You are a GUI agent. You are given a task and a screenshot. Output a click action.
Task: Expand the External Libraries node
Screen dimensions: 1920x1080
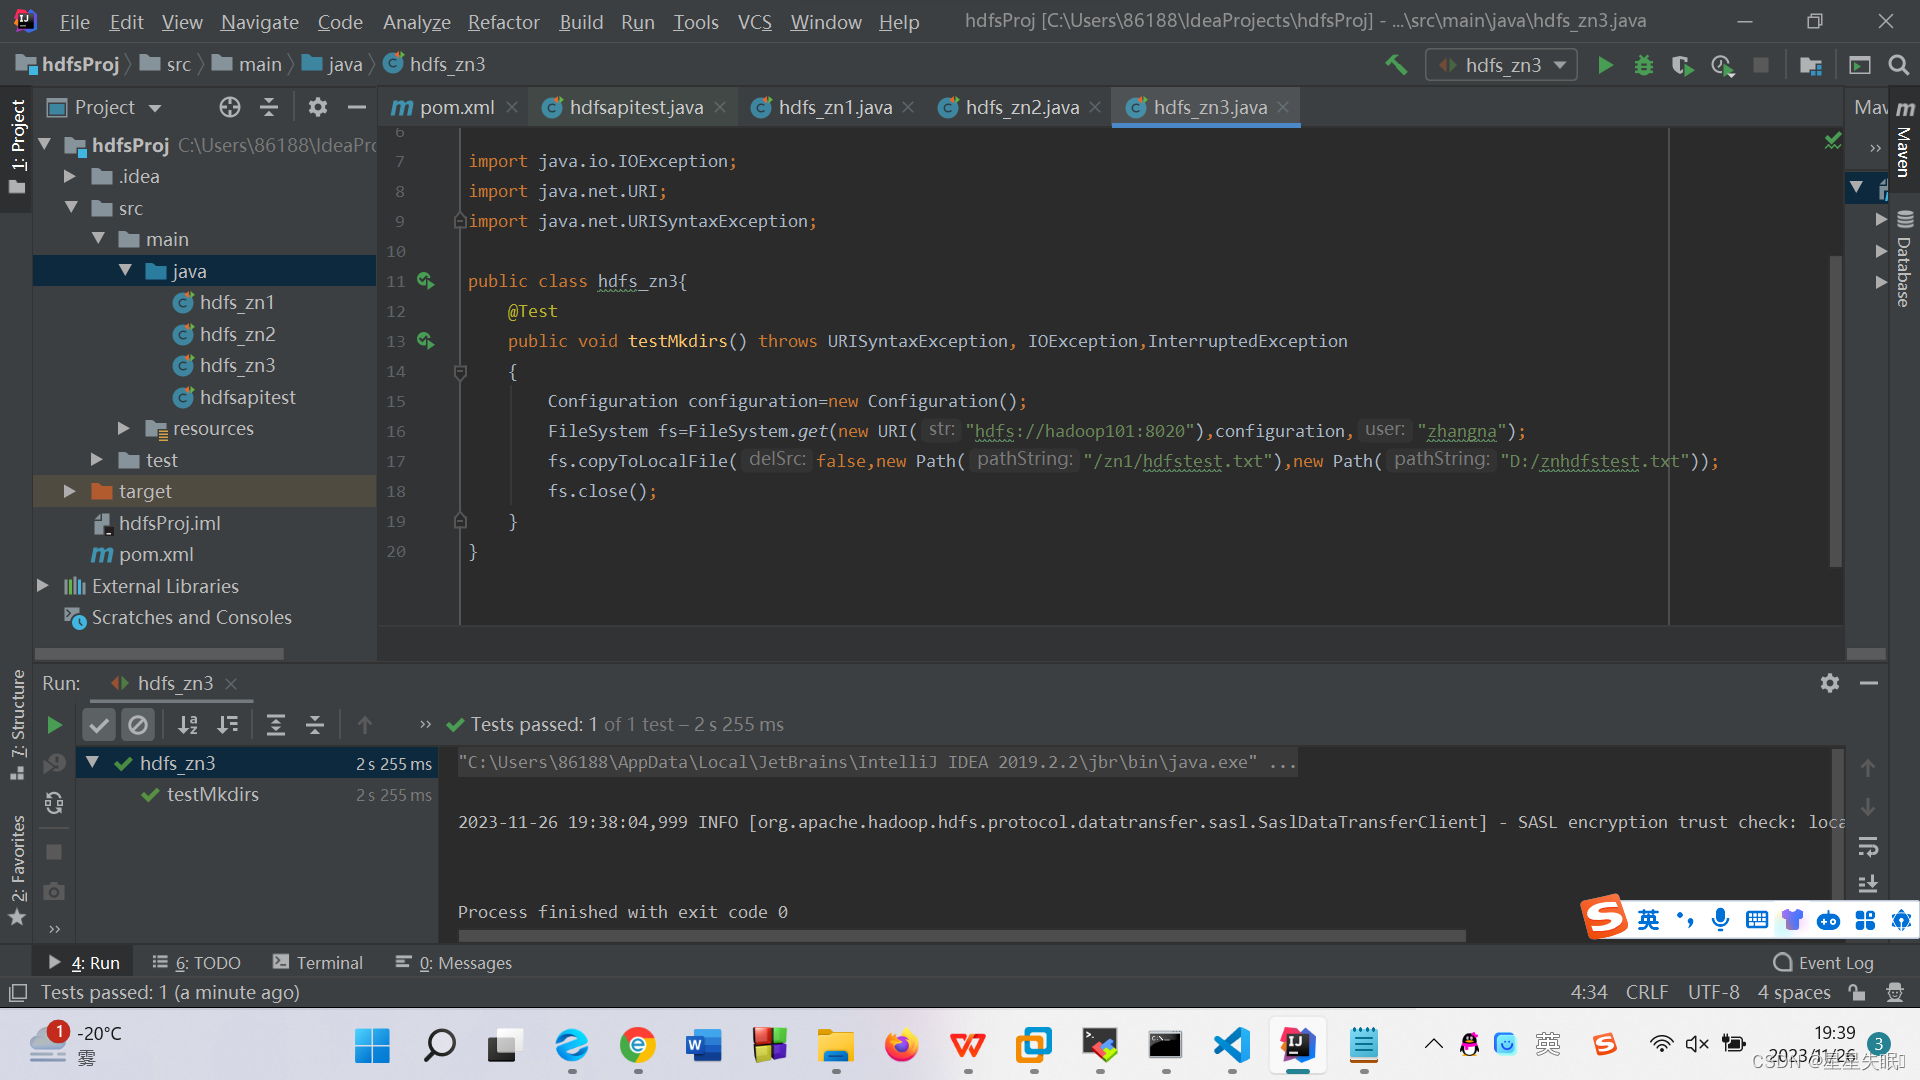point(42,586)
